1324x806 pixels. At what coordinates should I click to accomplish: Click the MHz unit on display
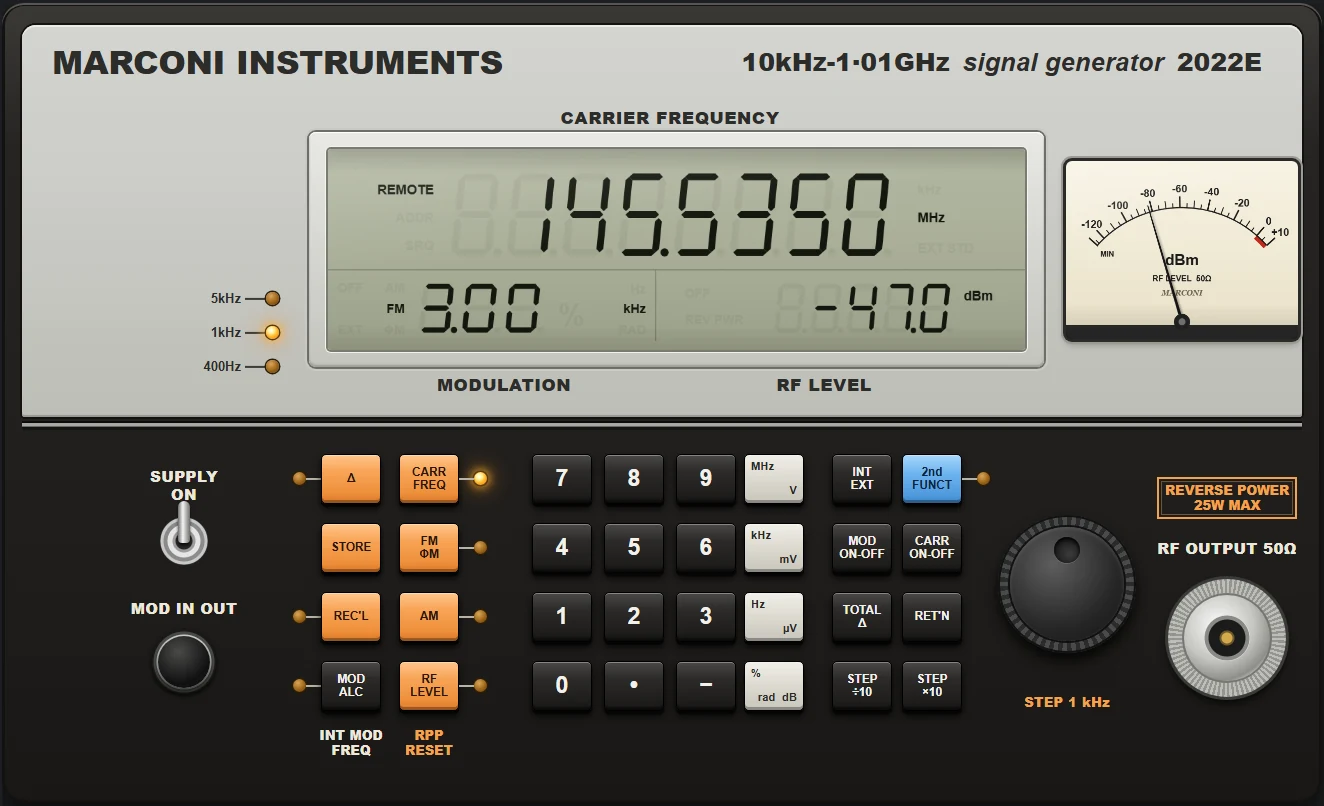coord(931,217)
